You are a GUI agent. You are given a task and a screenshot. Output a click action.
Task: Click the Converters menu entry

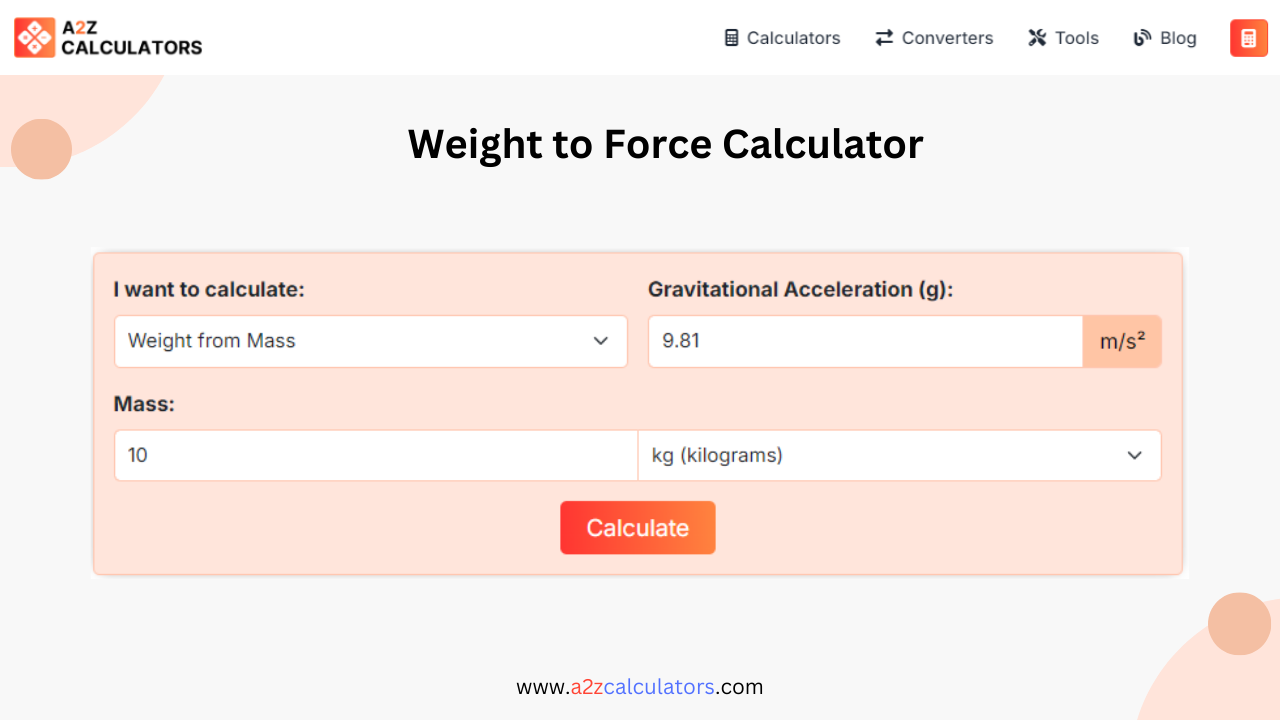pyautogui.click(x=933, y=37)
